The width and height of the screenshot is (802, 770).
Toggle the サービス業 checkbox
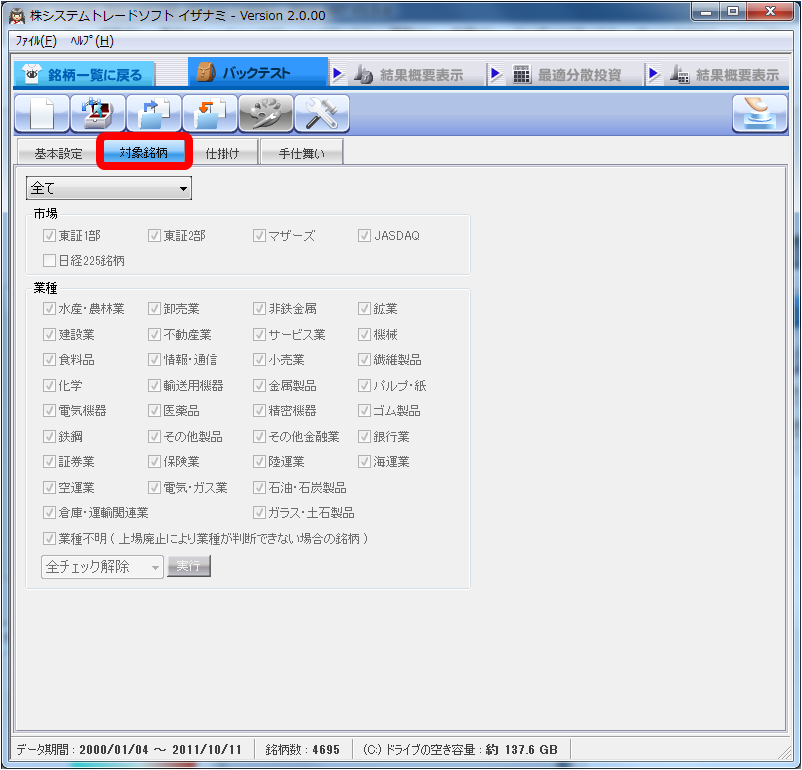(259, 335)
